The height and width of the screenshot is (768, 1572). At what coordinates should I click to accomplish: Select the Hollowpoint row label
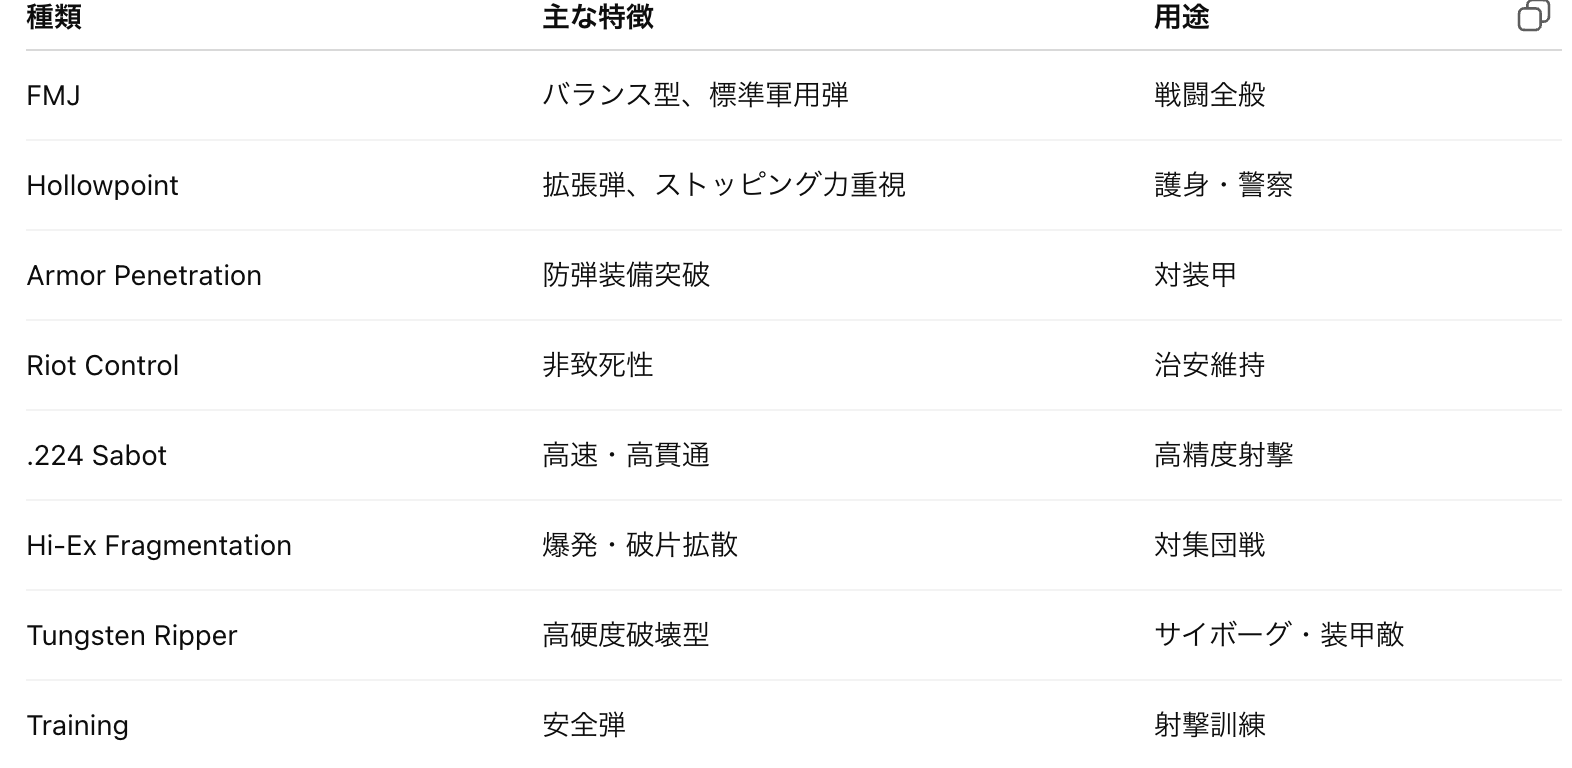(102, 186)
